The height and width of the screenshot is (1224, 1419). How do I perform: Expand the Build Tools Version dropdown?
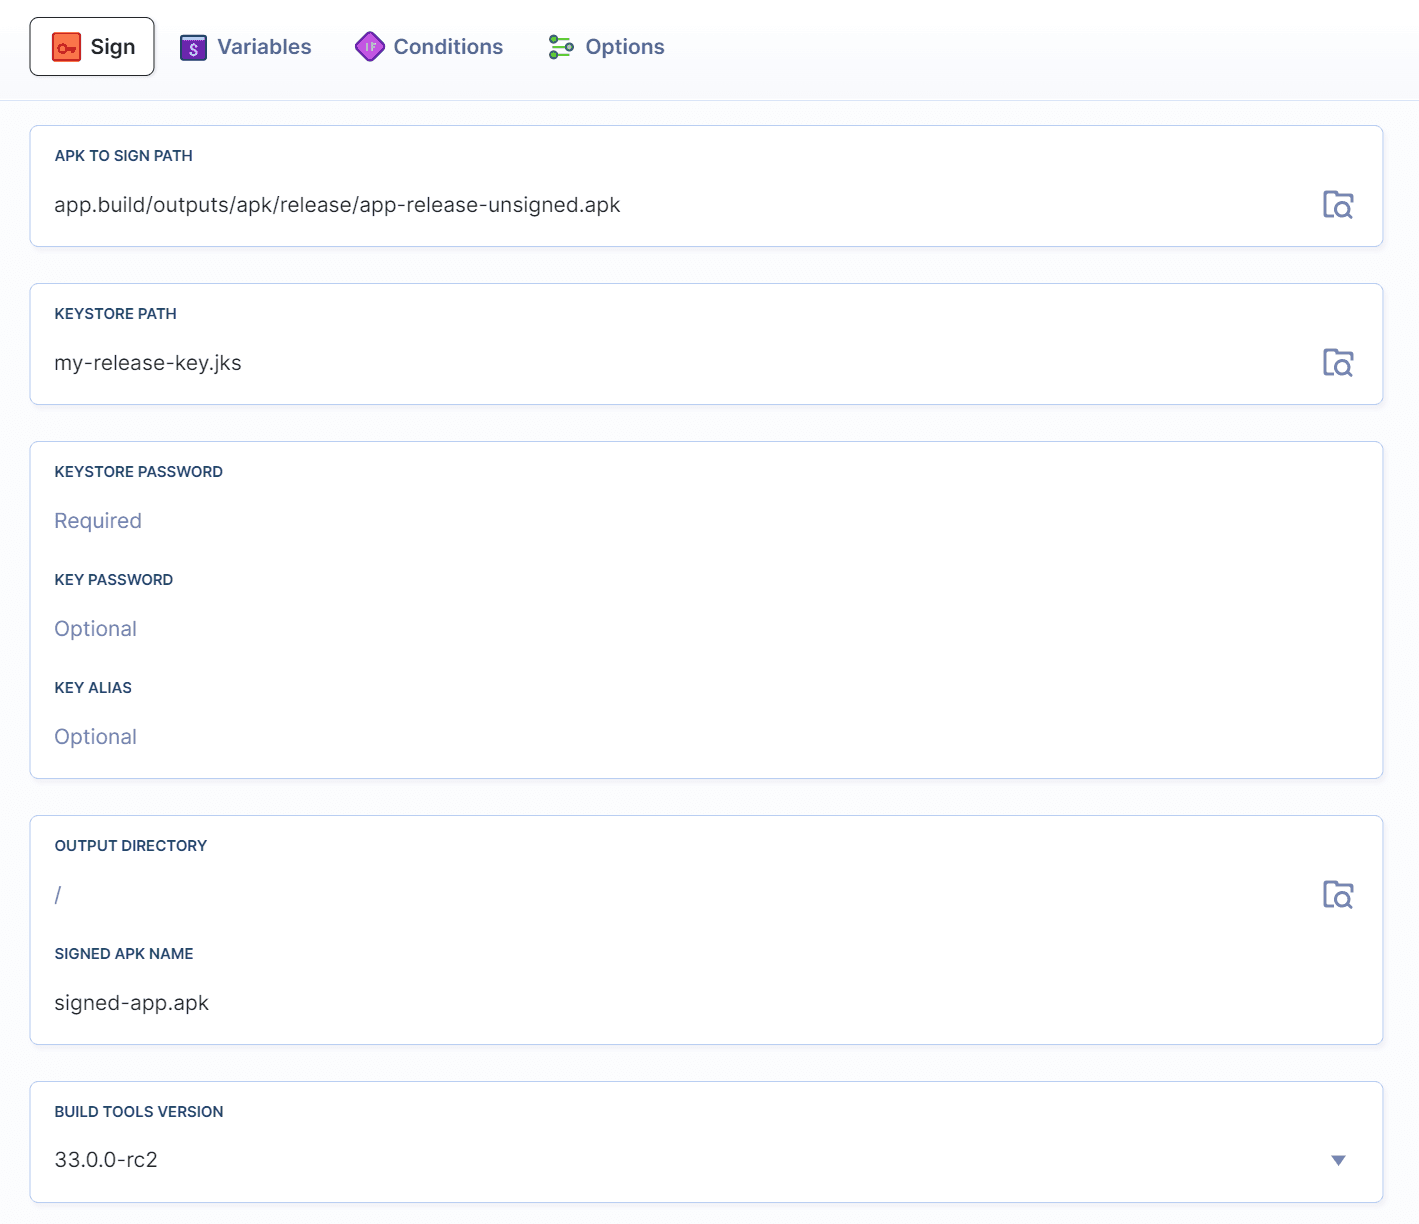(1338, 1160)
